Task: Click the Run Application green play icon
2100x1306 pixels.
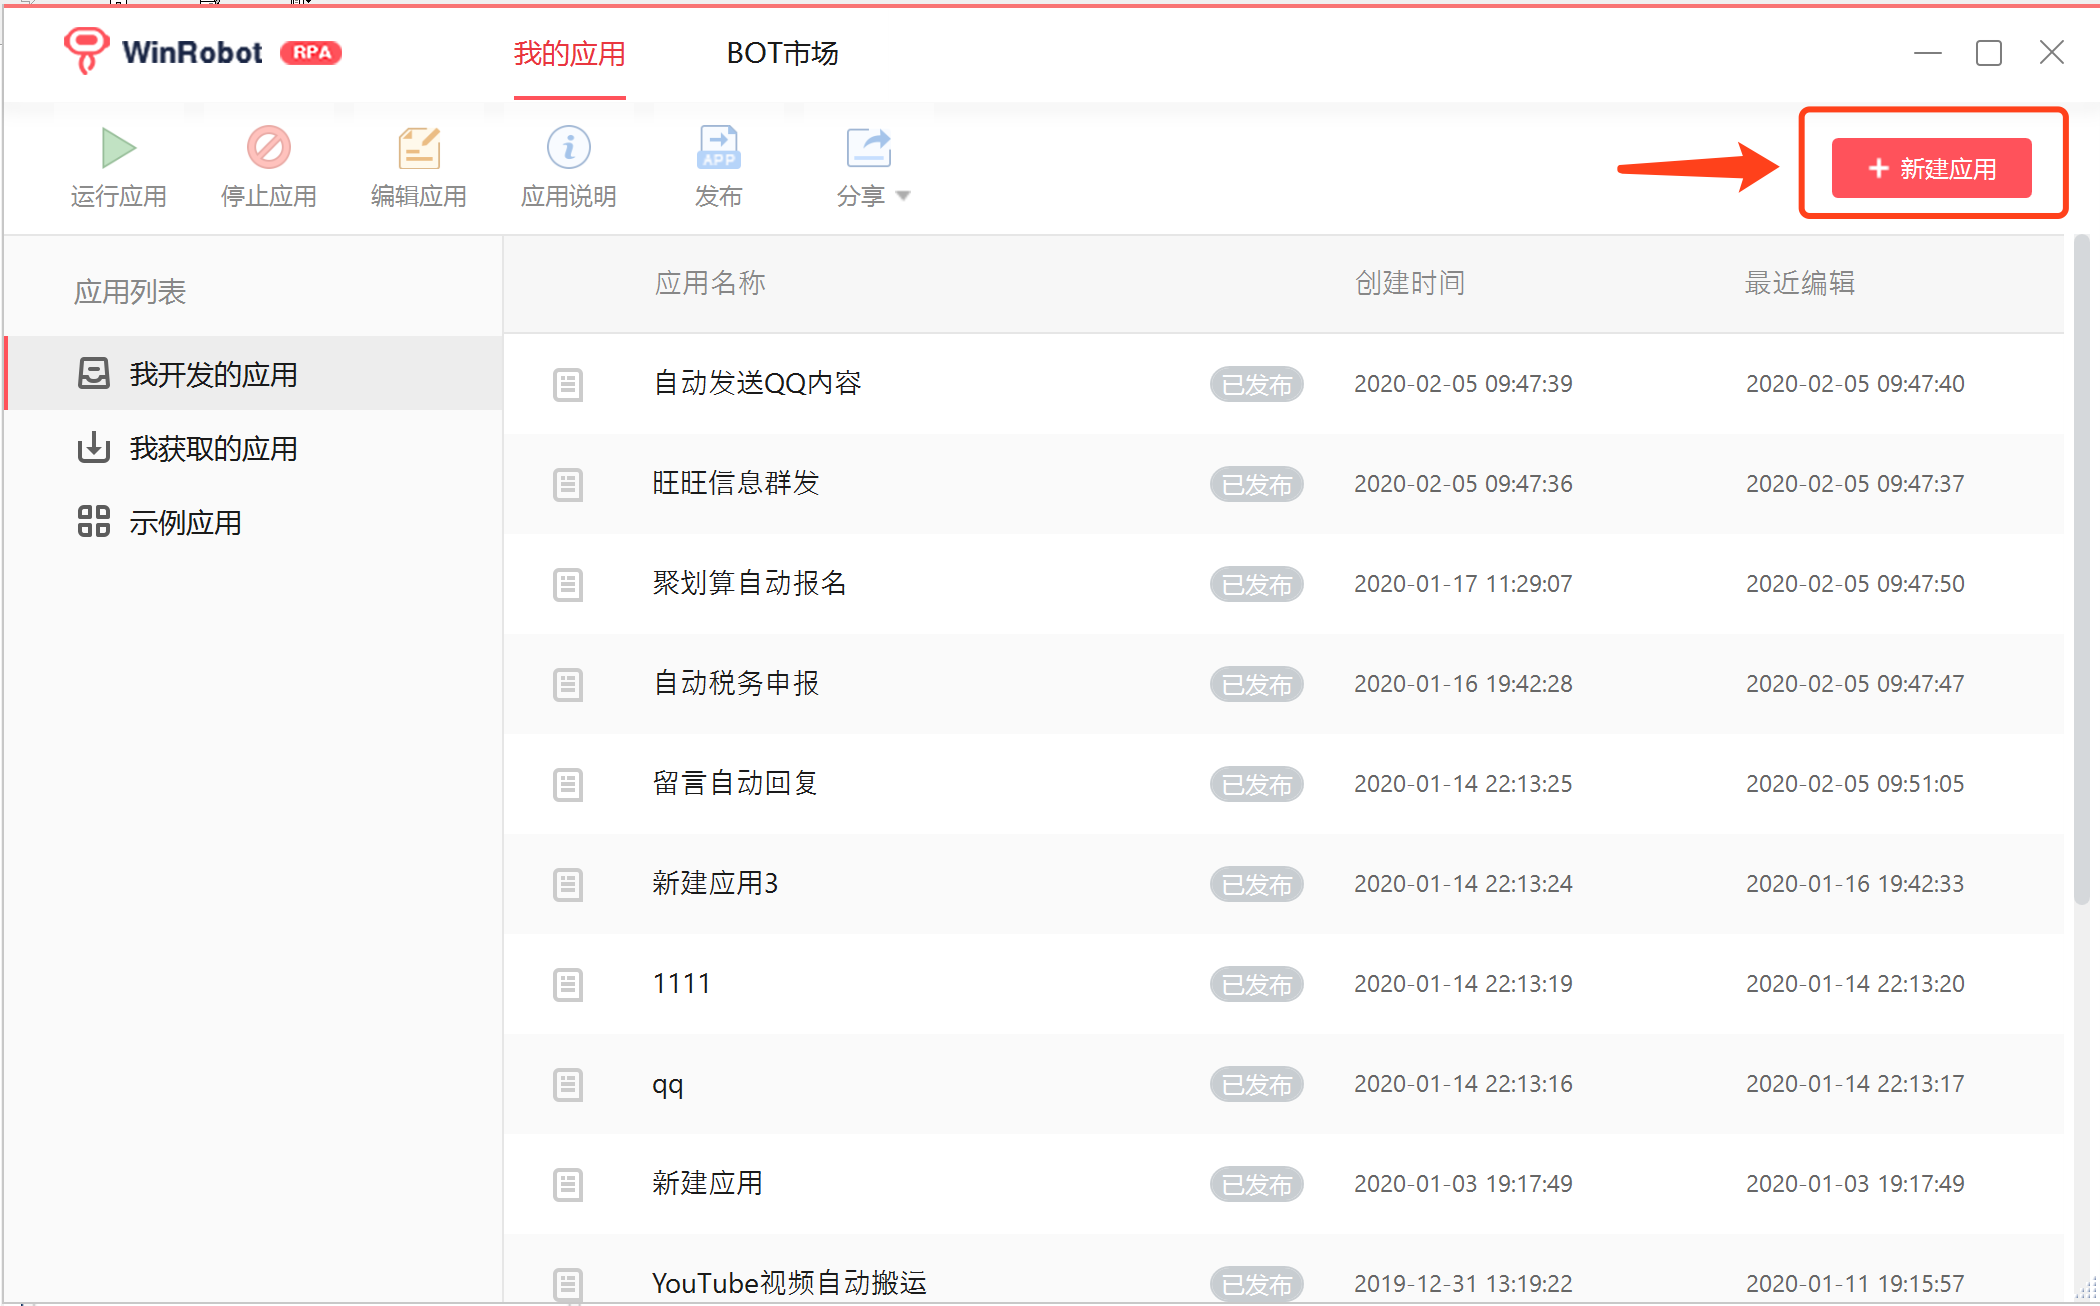Action: [118, 148]
